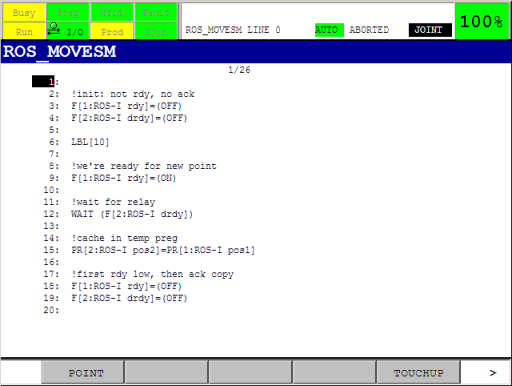Click the TCyc status indicator
The width and height of the screenshot is (512, 386).
click(156, 31)
